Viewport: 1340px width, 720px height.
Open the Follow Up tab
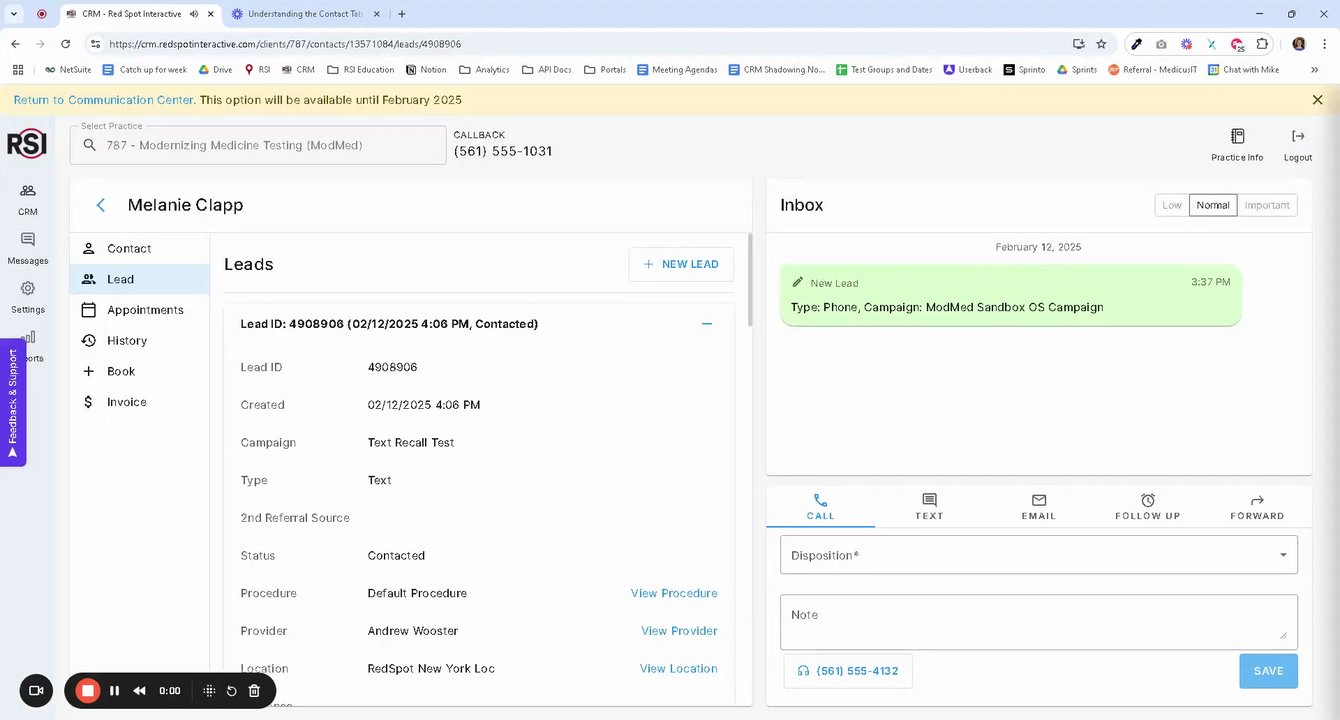tap(1147, 506)
